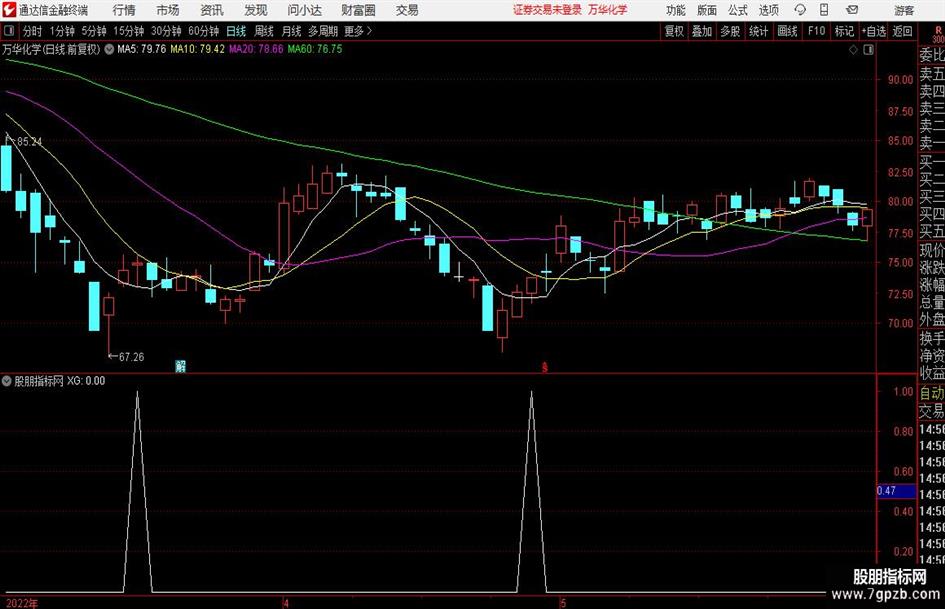Expand 股朋指标网 sub-indicator dropdown arrow
The height and width of the screenshot is (609, 945).
pos(7,381)
